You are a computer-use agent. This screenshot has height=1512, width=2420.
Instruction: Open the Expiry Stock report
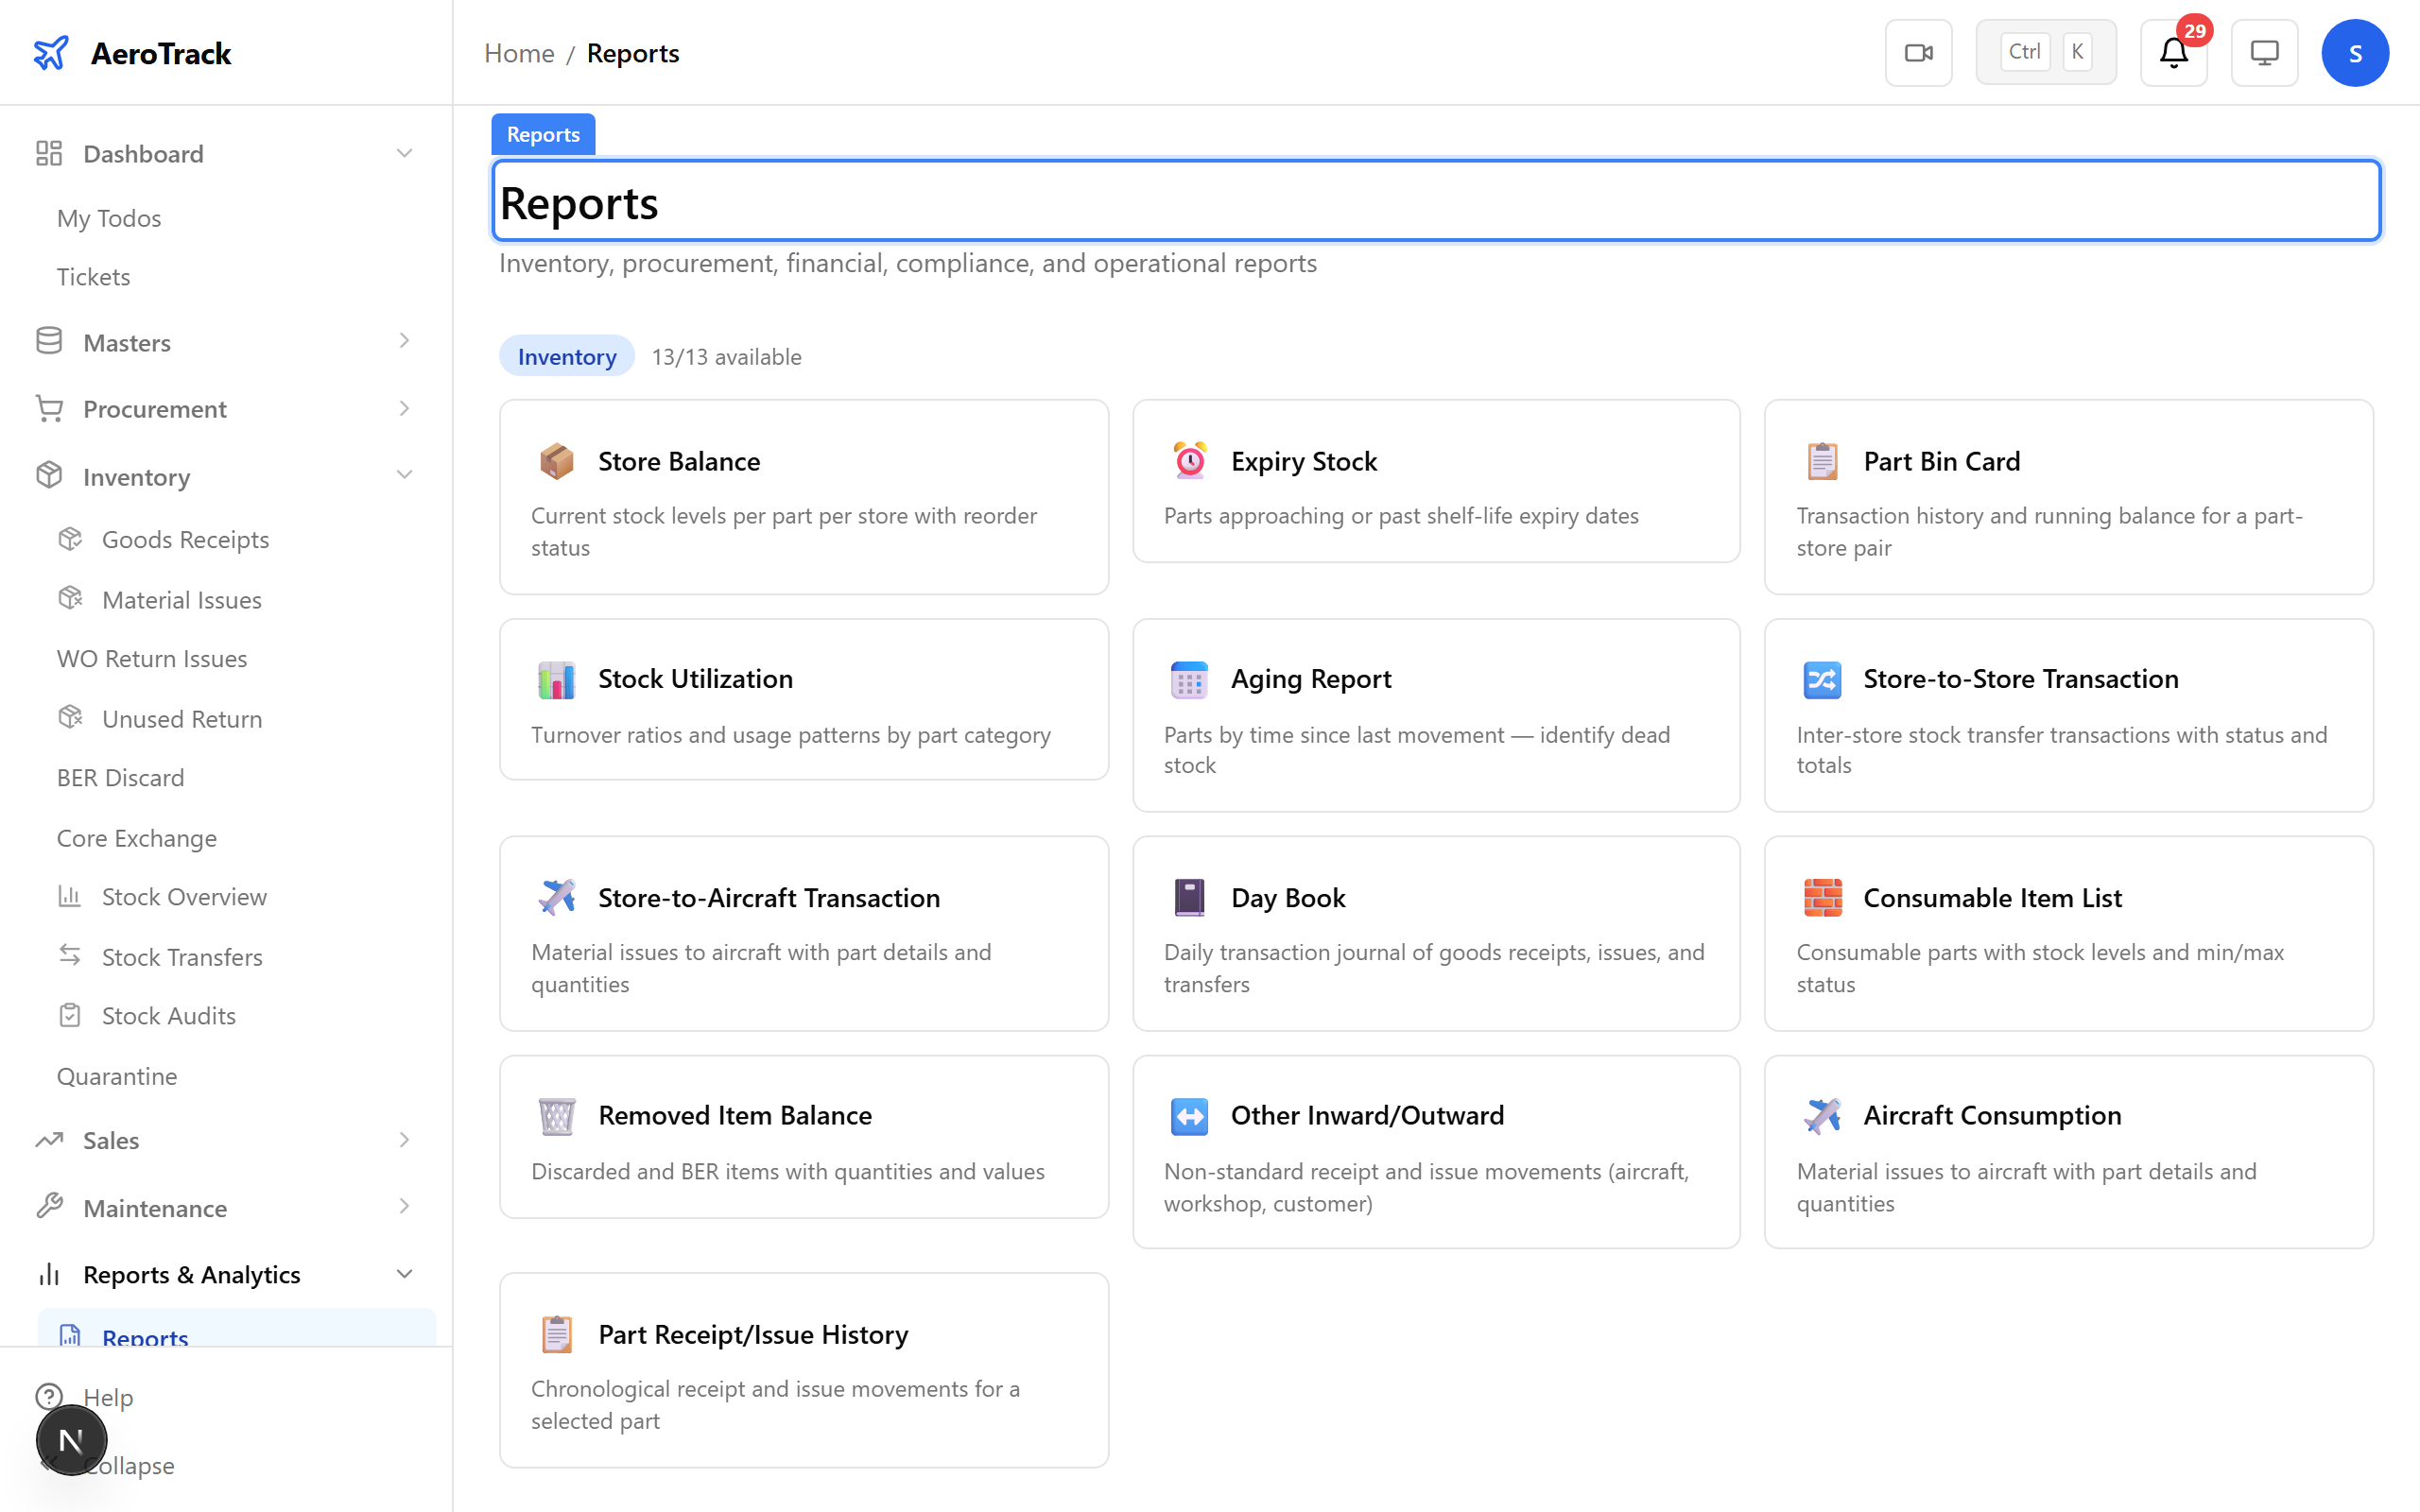pyautogui.click(x=1303, y=460)
